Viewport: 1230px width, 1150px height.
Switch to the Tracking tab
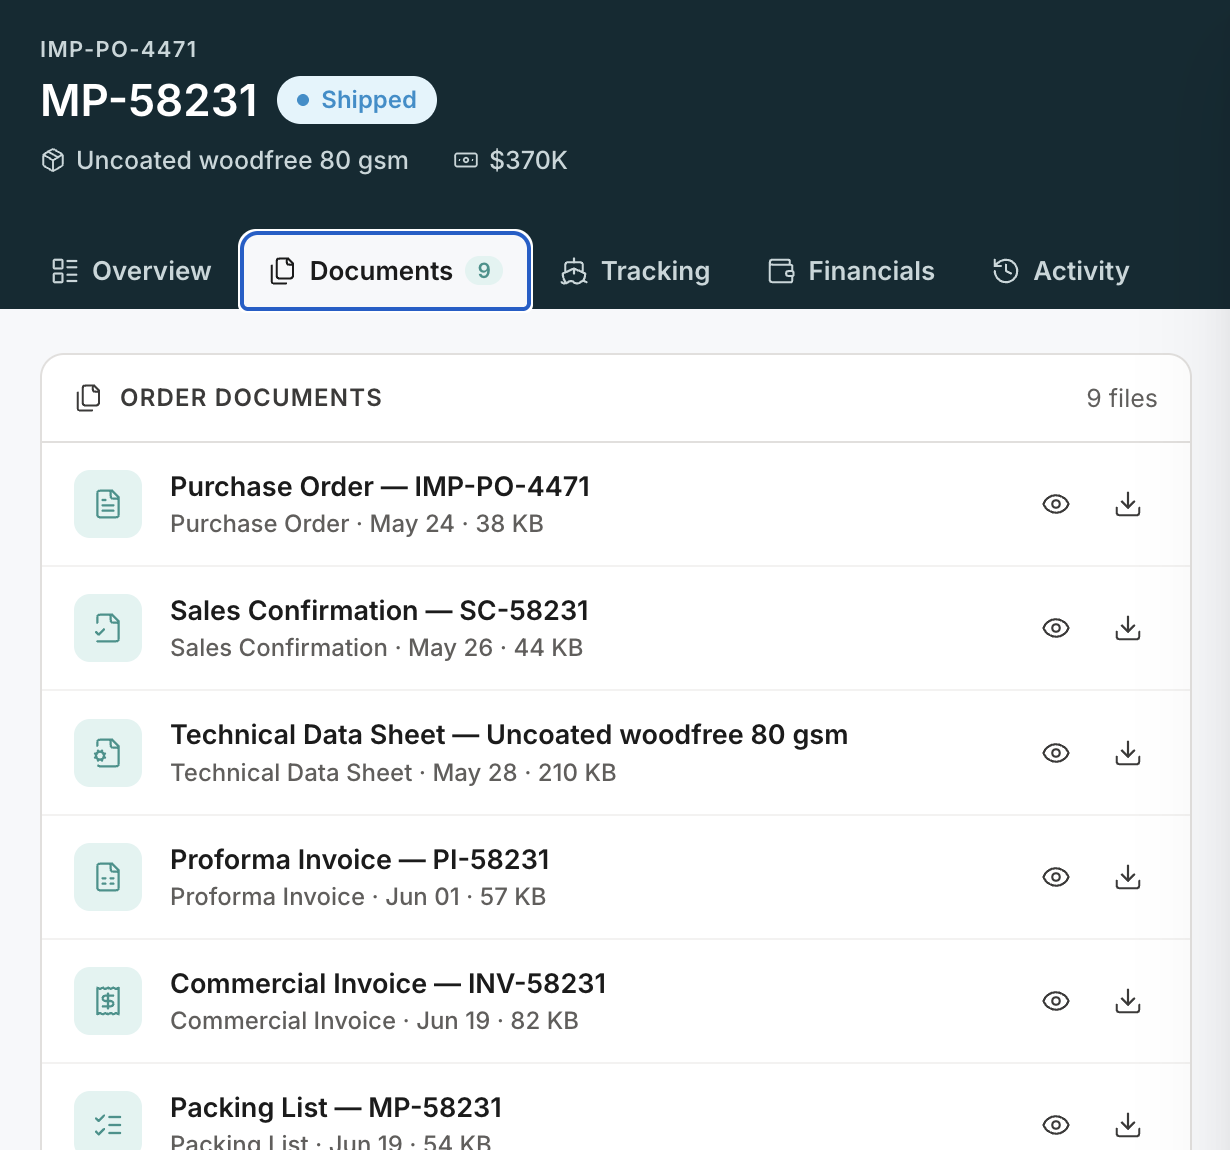click(636, 271)
